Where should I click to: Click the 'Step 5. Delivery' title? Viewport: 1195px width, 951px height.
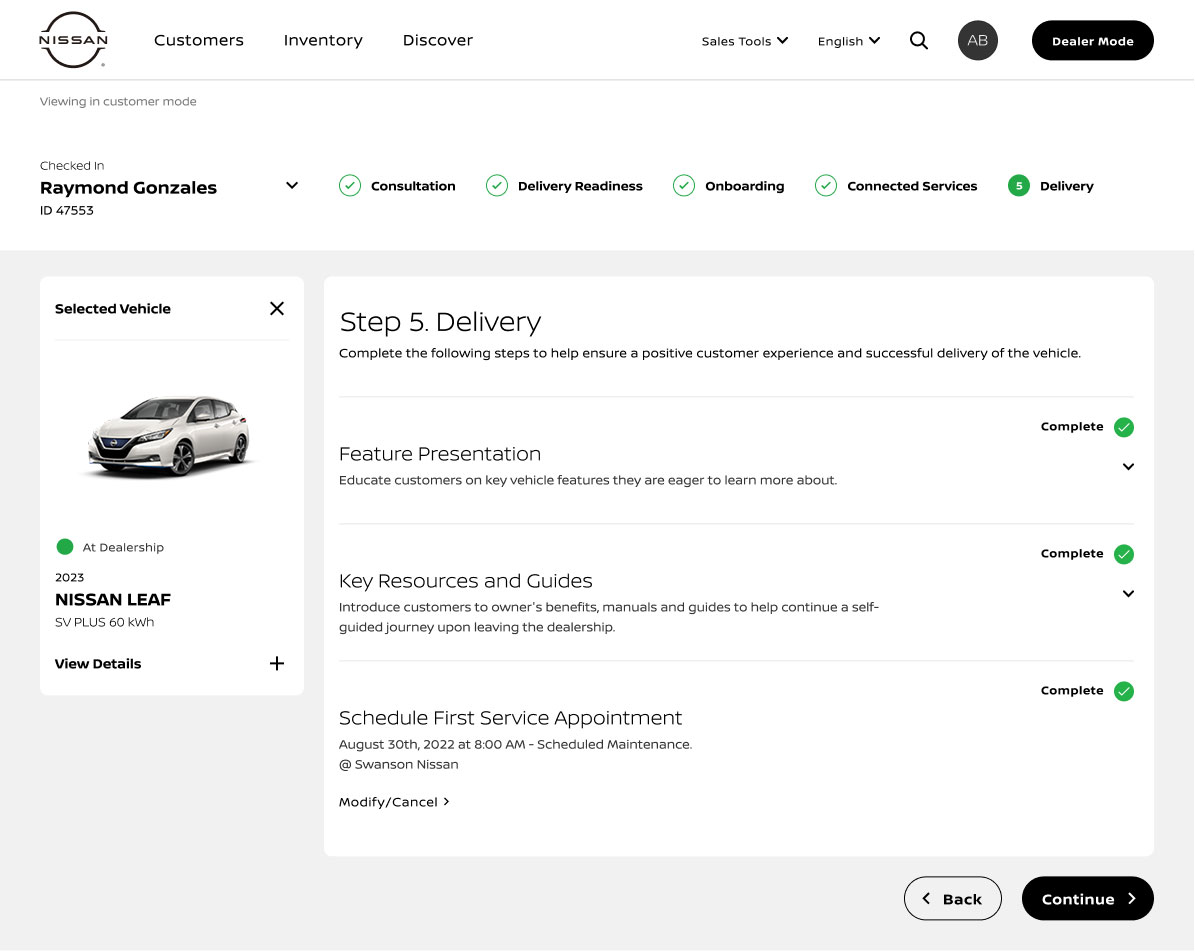pyautogui.click(x=440, y=322)
